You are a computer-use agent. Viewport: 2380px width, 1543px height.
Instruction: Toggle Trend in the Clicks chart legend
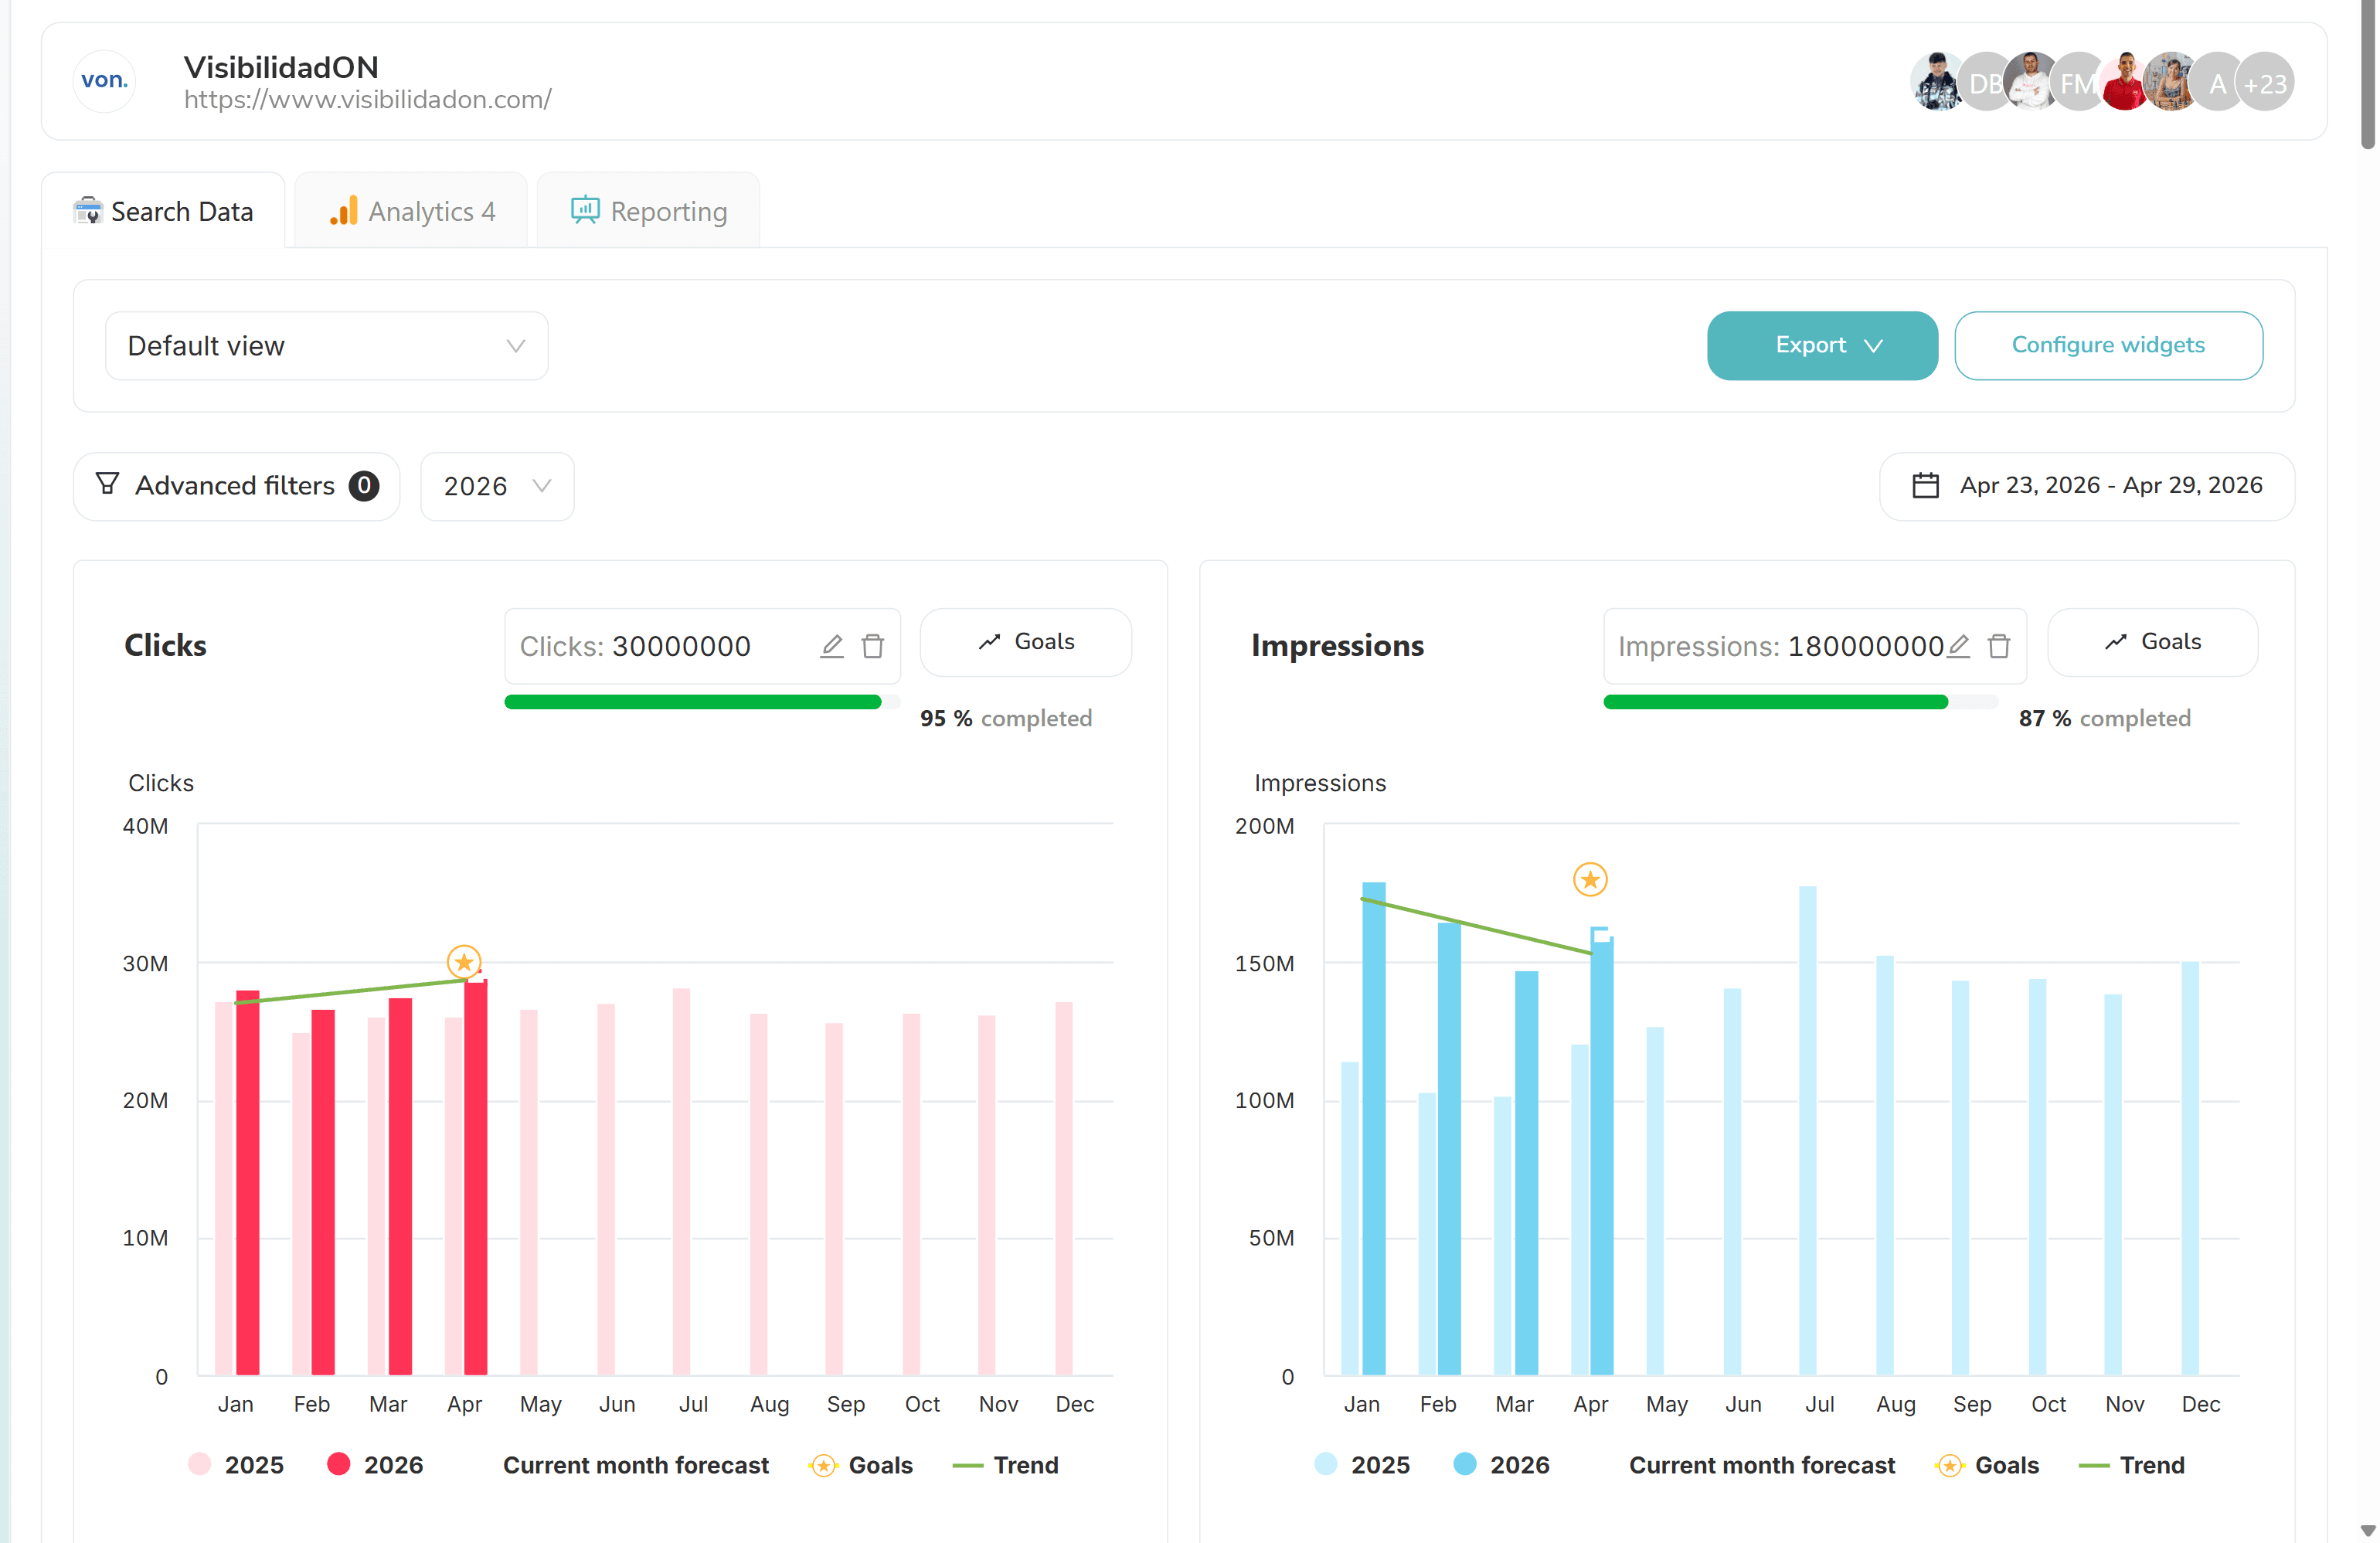(1006, 1465)
